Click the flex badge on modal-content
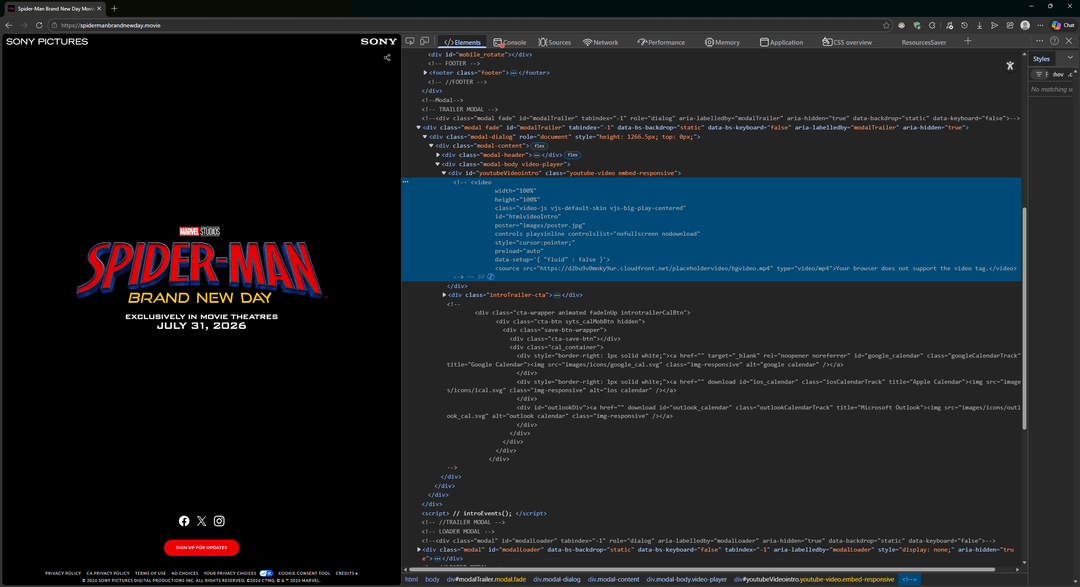The width and height of the screenshot is (1080, 587). tap(540, 146)
